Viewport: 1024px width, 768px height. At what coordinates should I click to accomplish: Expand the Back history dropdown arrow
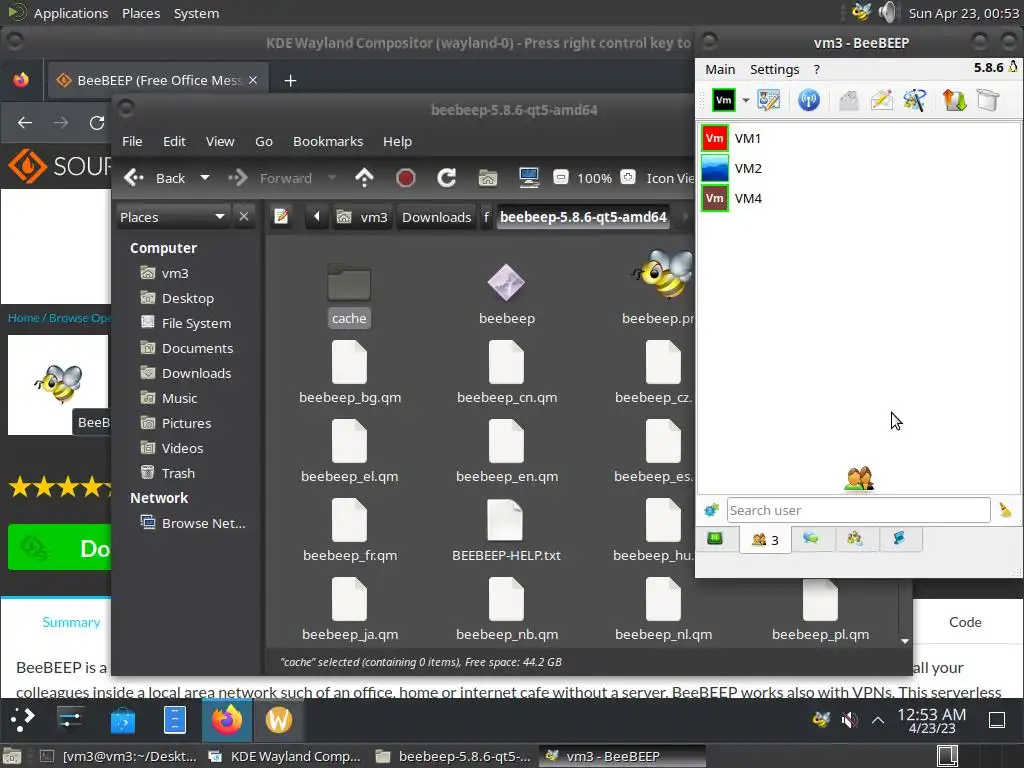(x=205, y=178)
